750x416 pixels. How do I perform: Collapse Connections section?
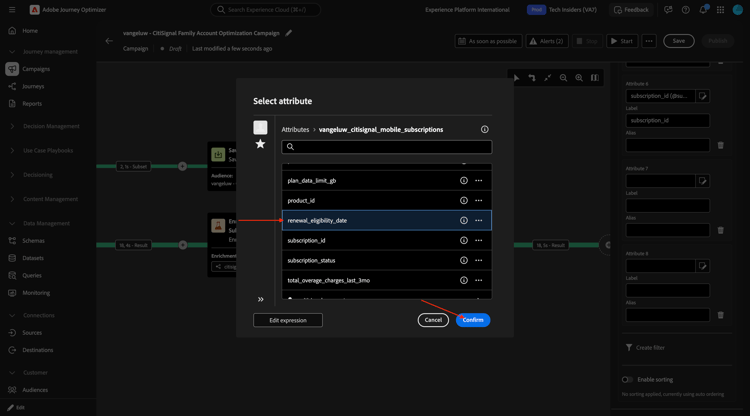[x=12, y=316]
